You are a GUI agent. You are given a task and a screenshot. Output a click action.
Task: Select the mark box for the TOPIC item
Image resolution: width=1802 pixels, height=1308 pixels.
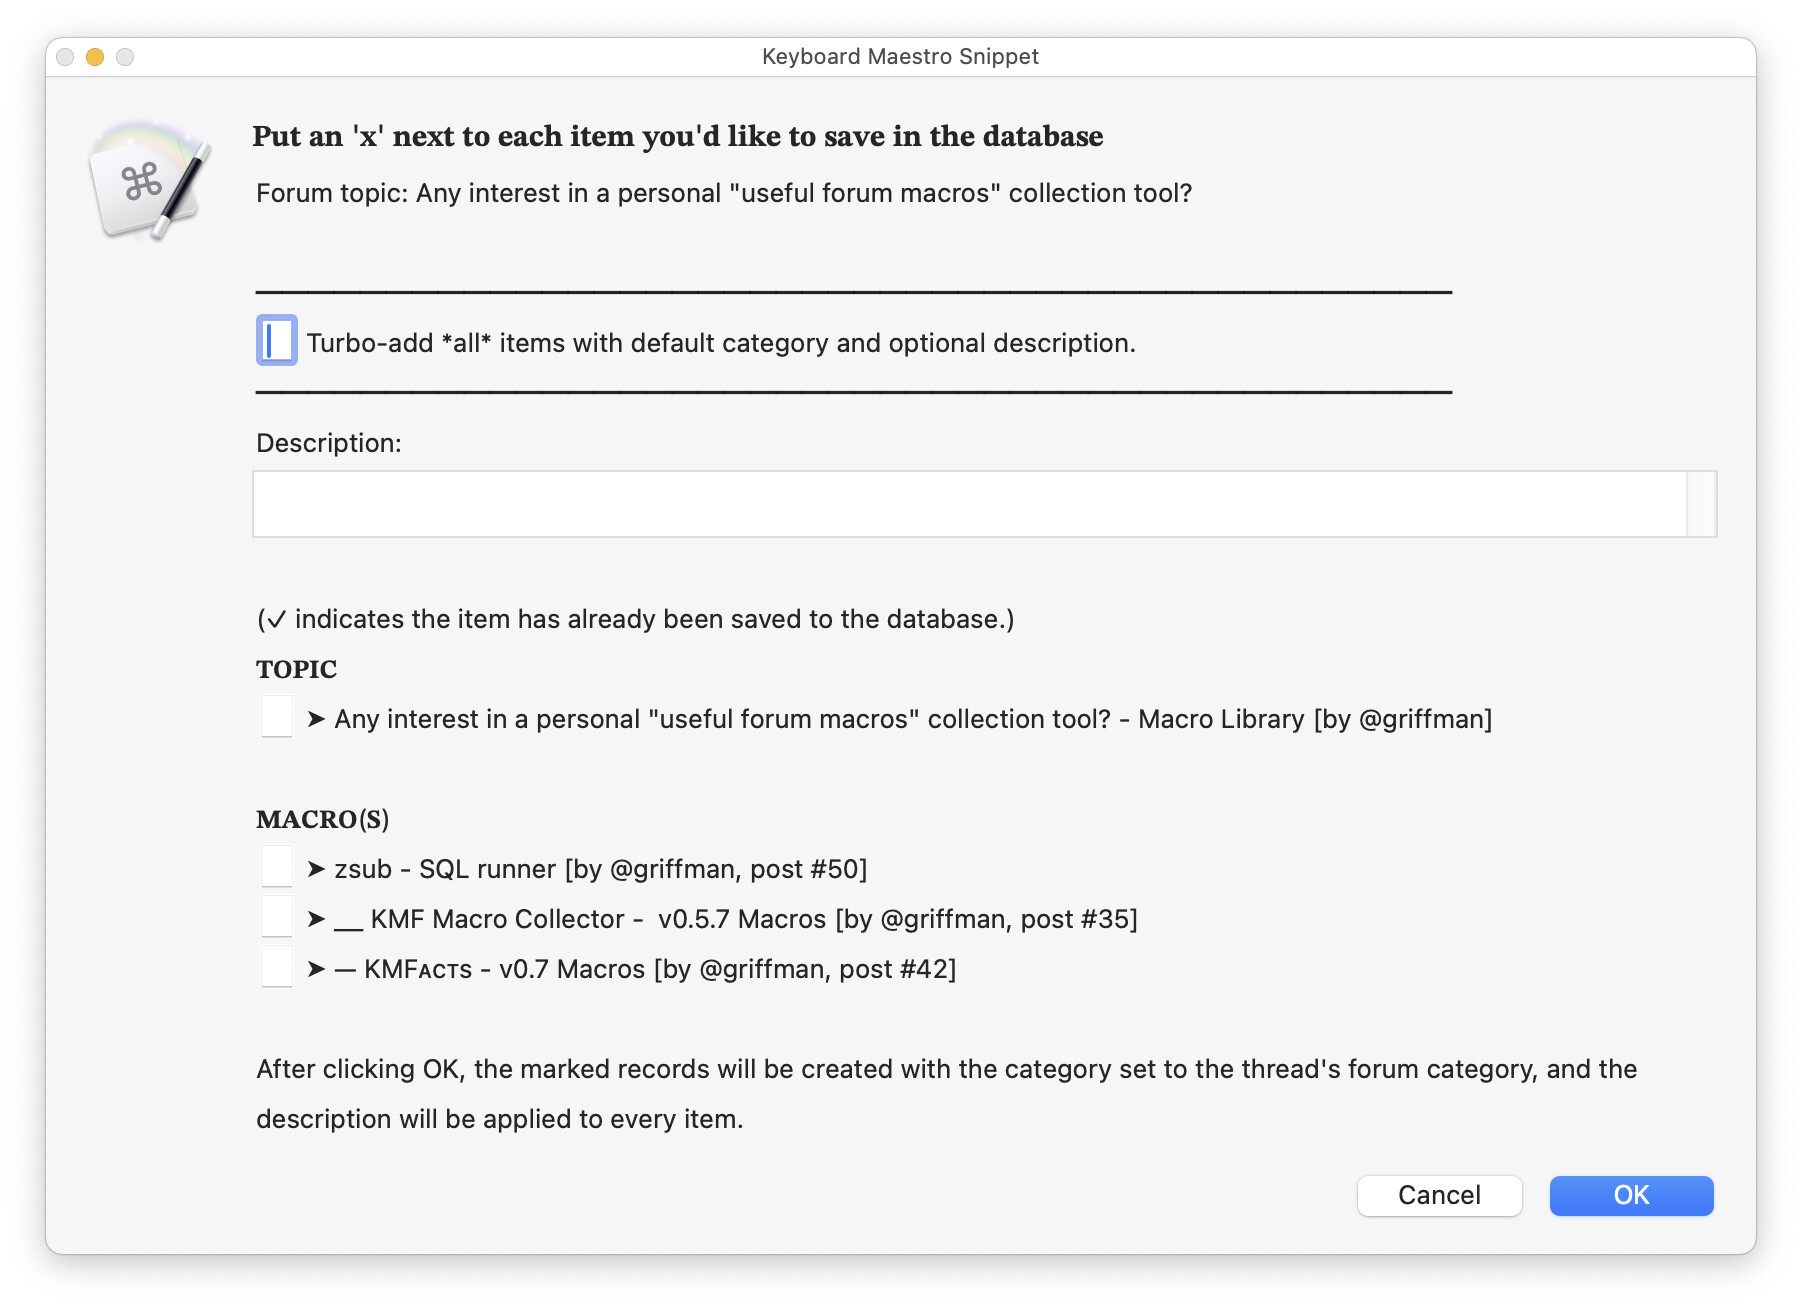point(277,717)
